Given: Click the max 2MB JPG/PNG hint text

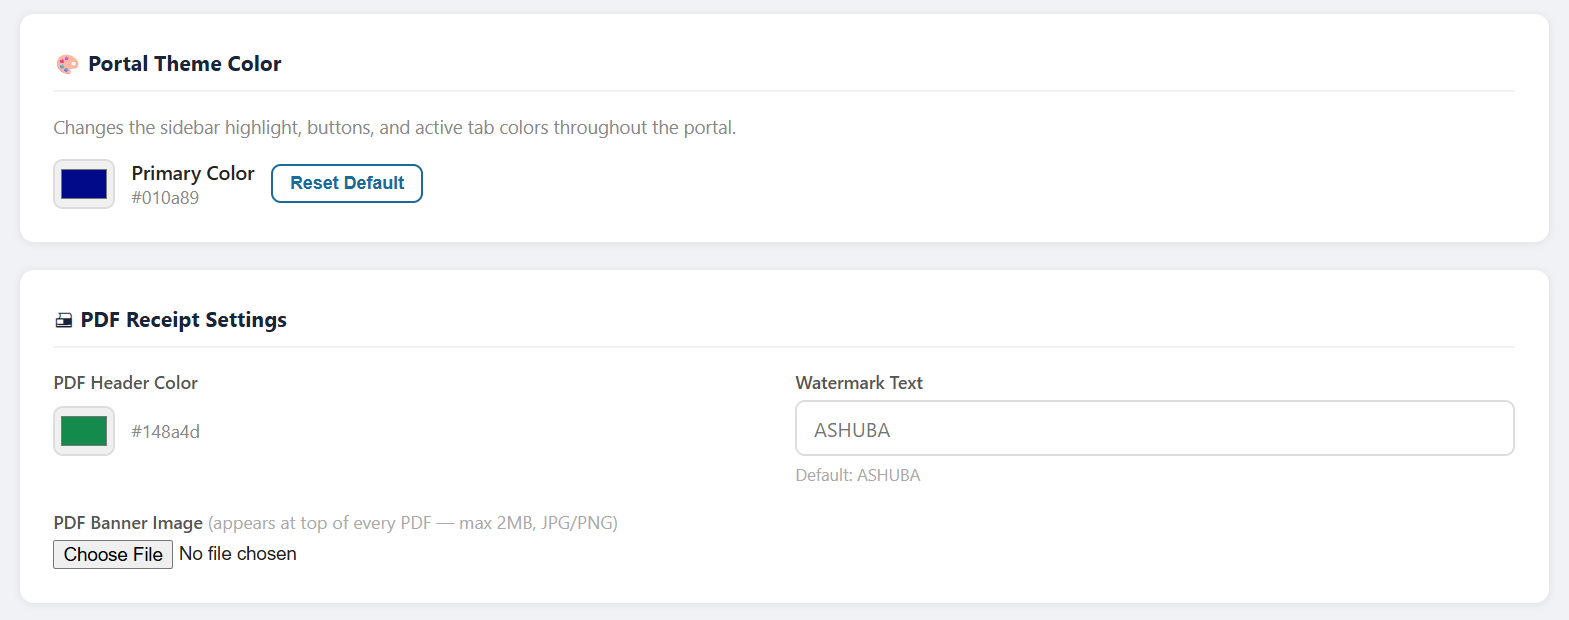Looking at the screenshot, I should pos(412,522).
